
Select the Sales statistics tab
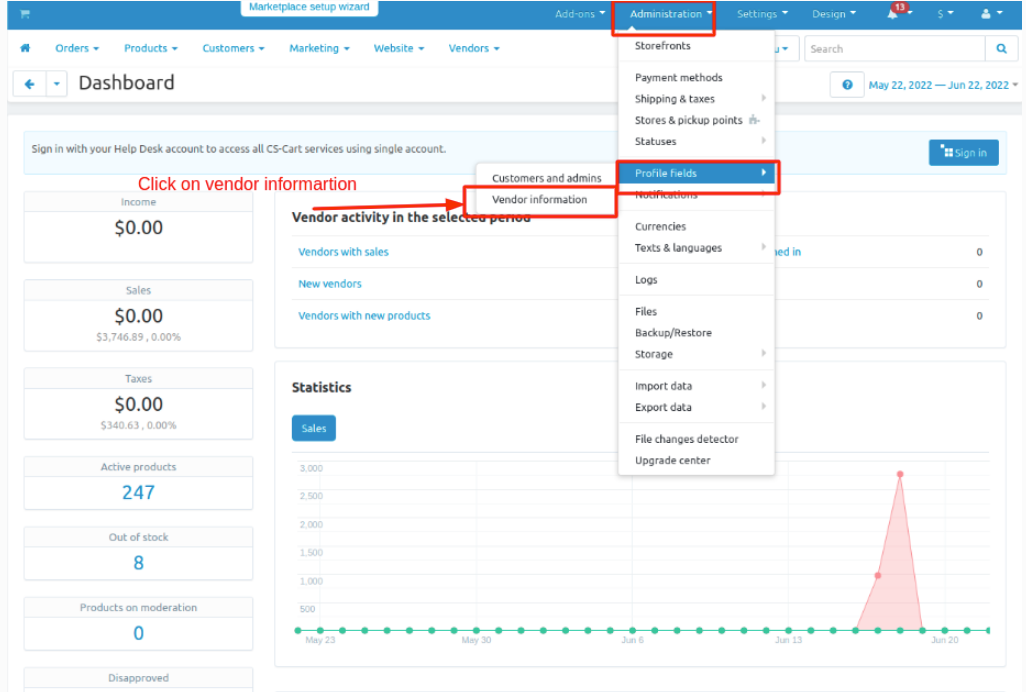click(314, 428)
